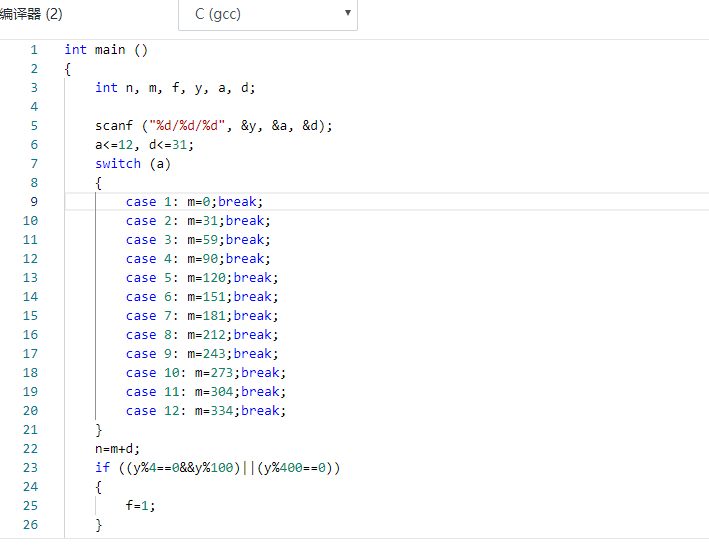Click the empty line 4 in editor
The height and width of the screenshot is (545, 709).
click(x=387, y=107)
